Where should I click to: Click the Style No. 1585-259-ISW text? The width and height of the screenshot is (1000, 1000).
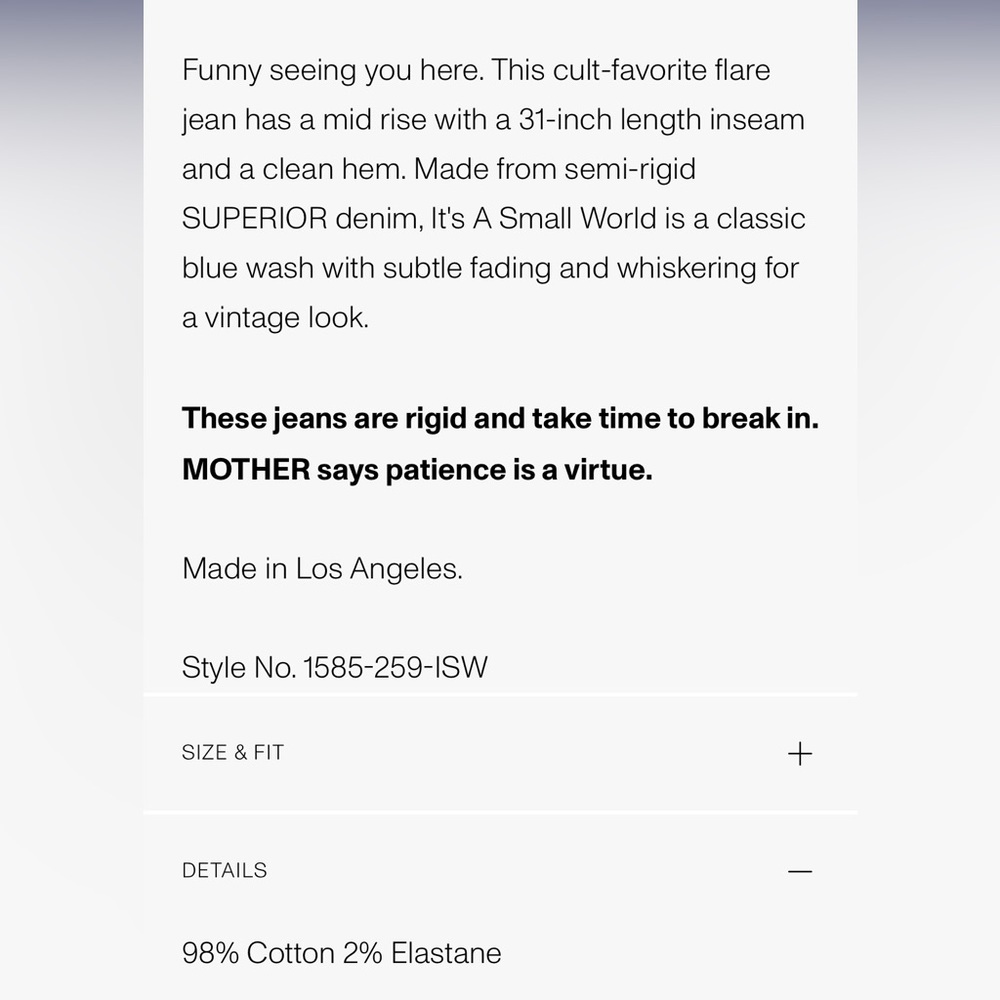335,668
